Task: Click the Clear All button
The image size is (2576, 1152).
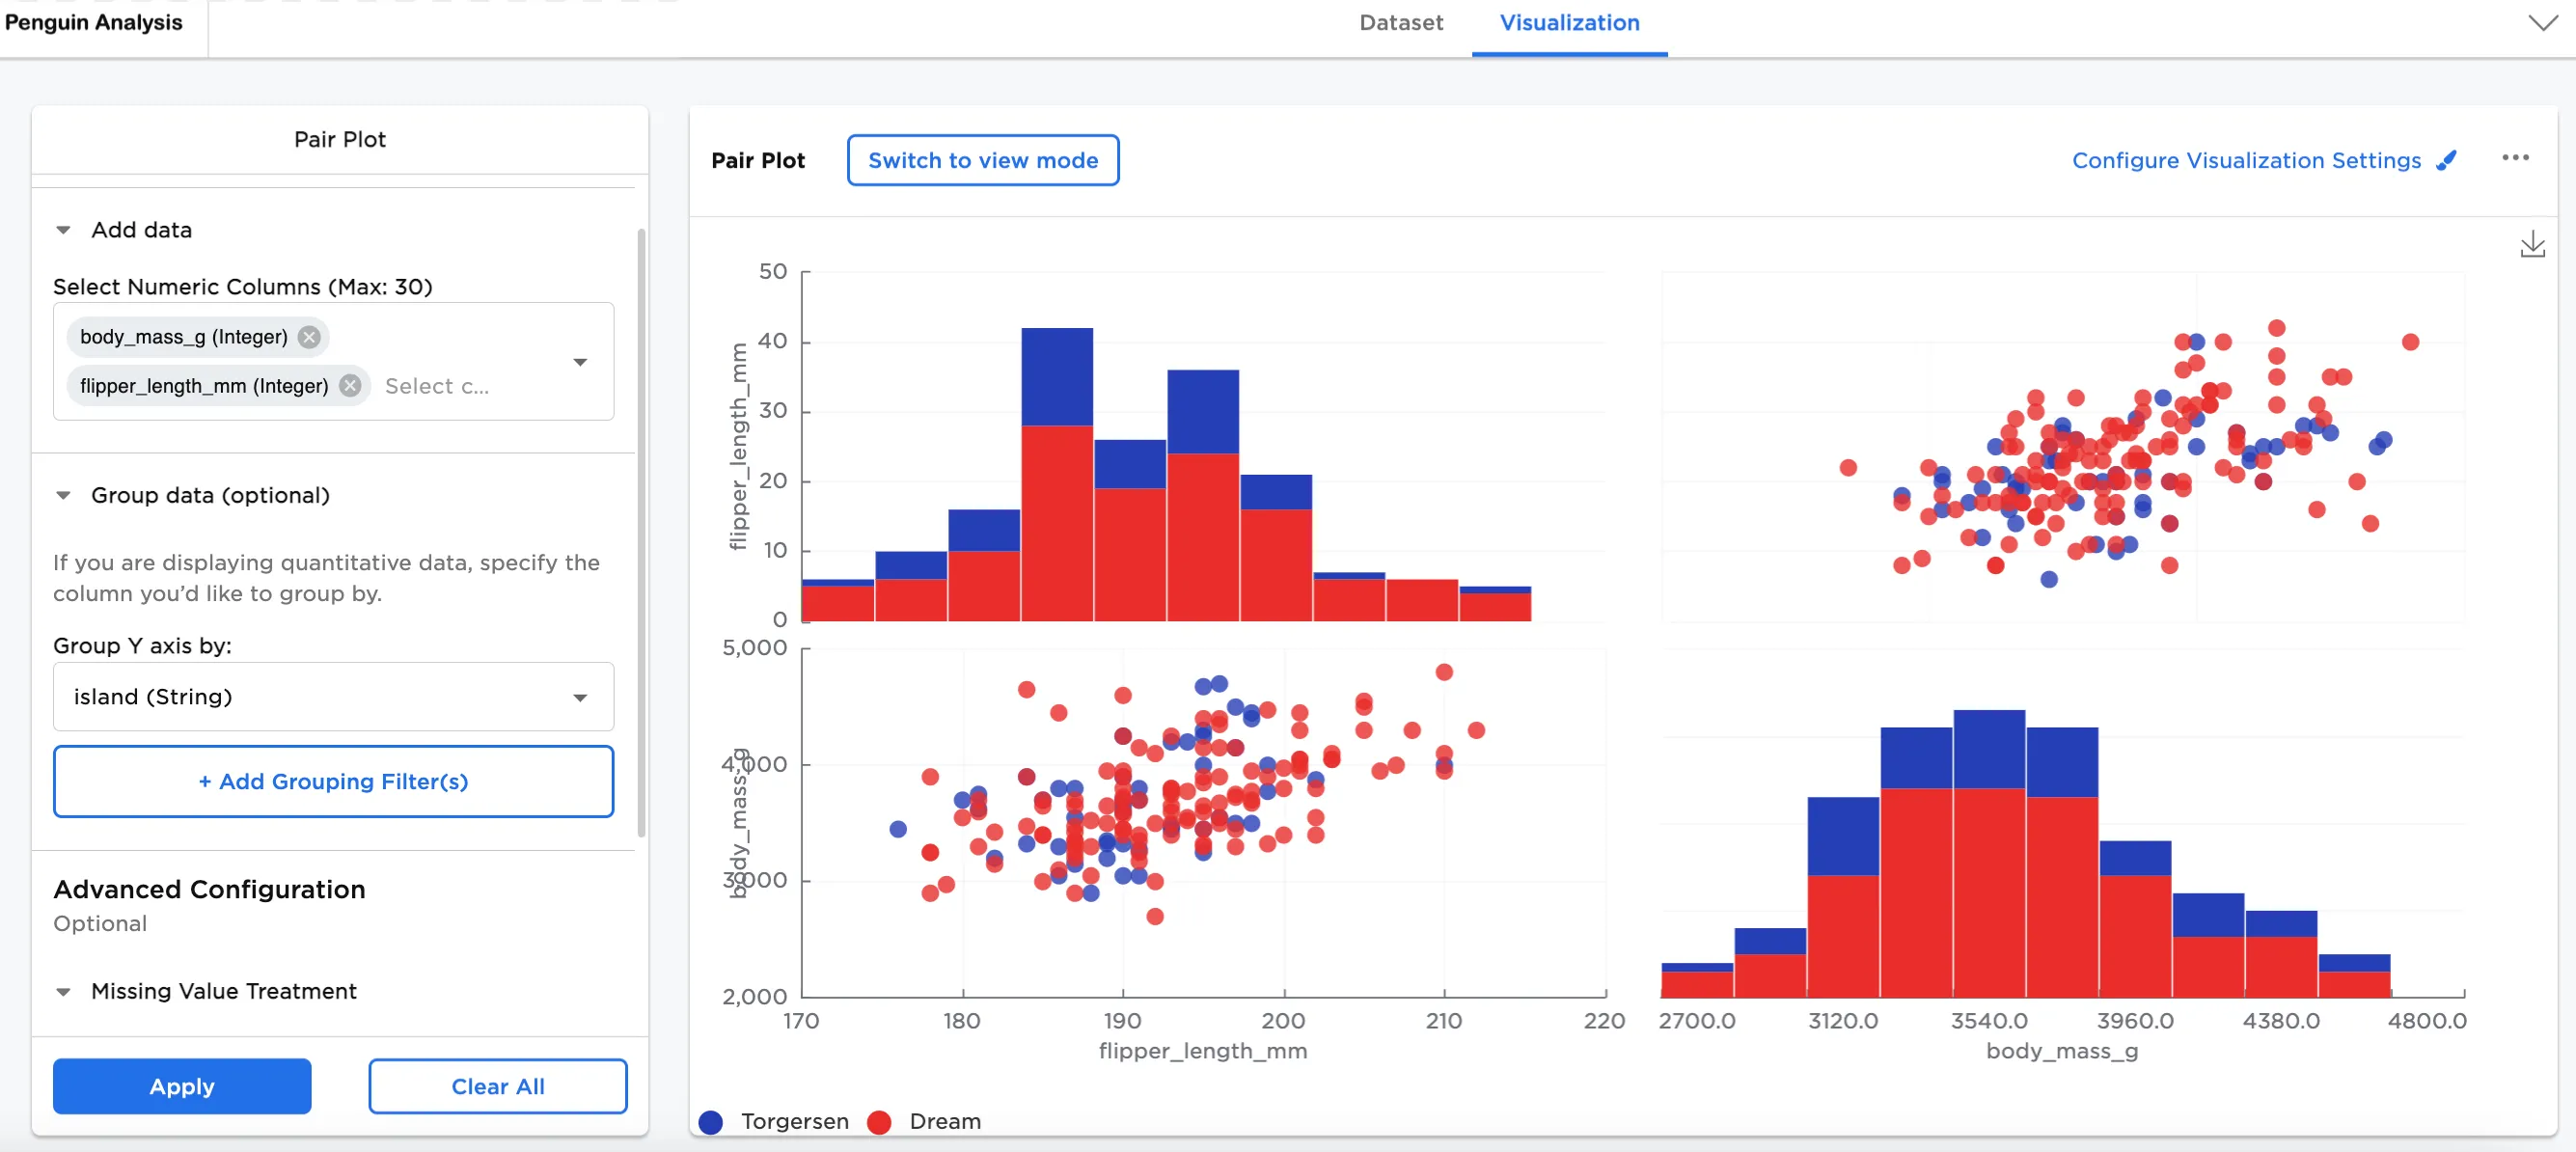Action: coord(497,1086)
